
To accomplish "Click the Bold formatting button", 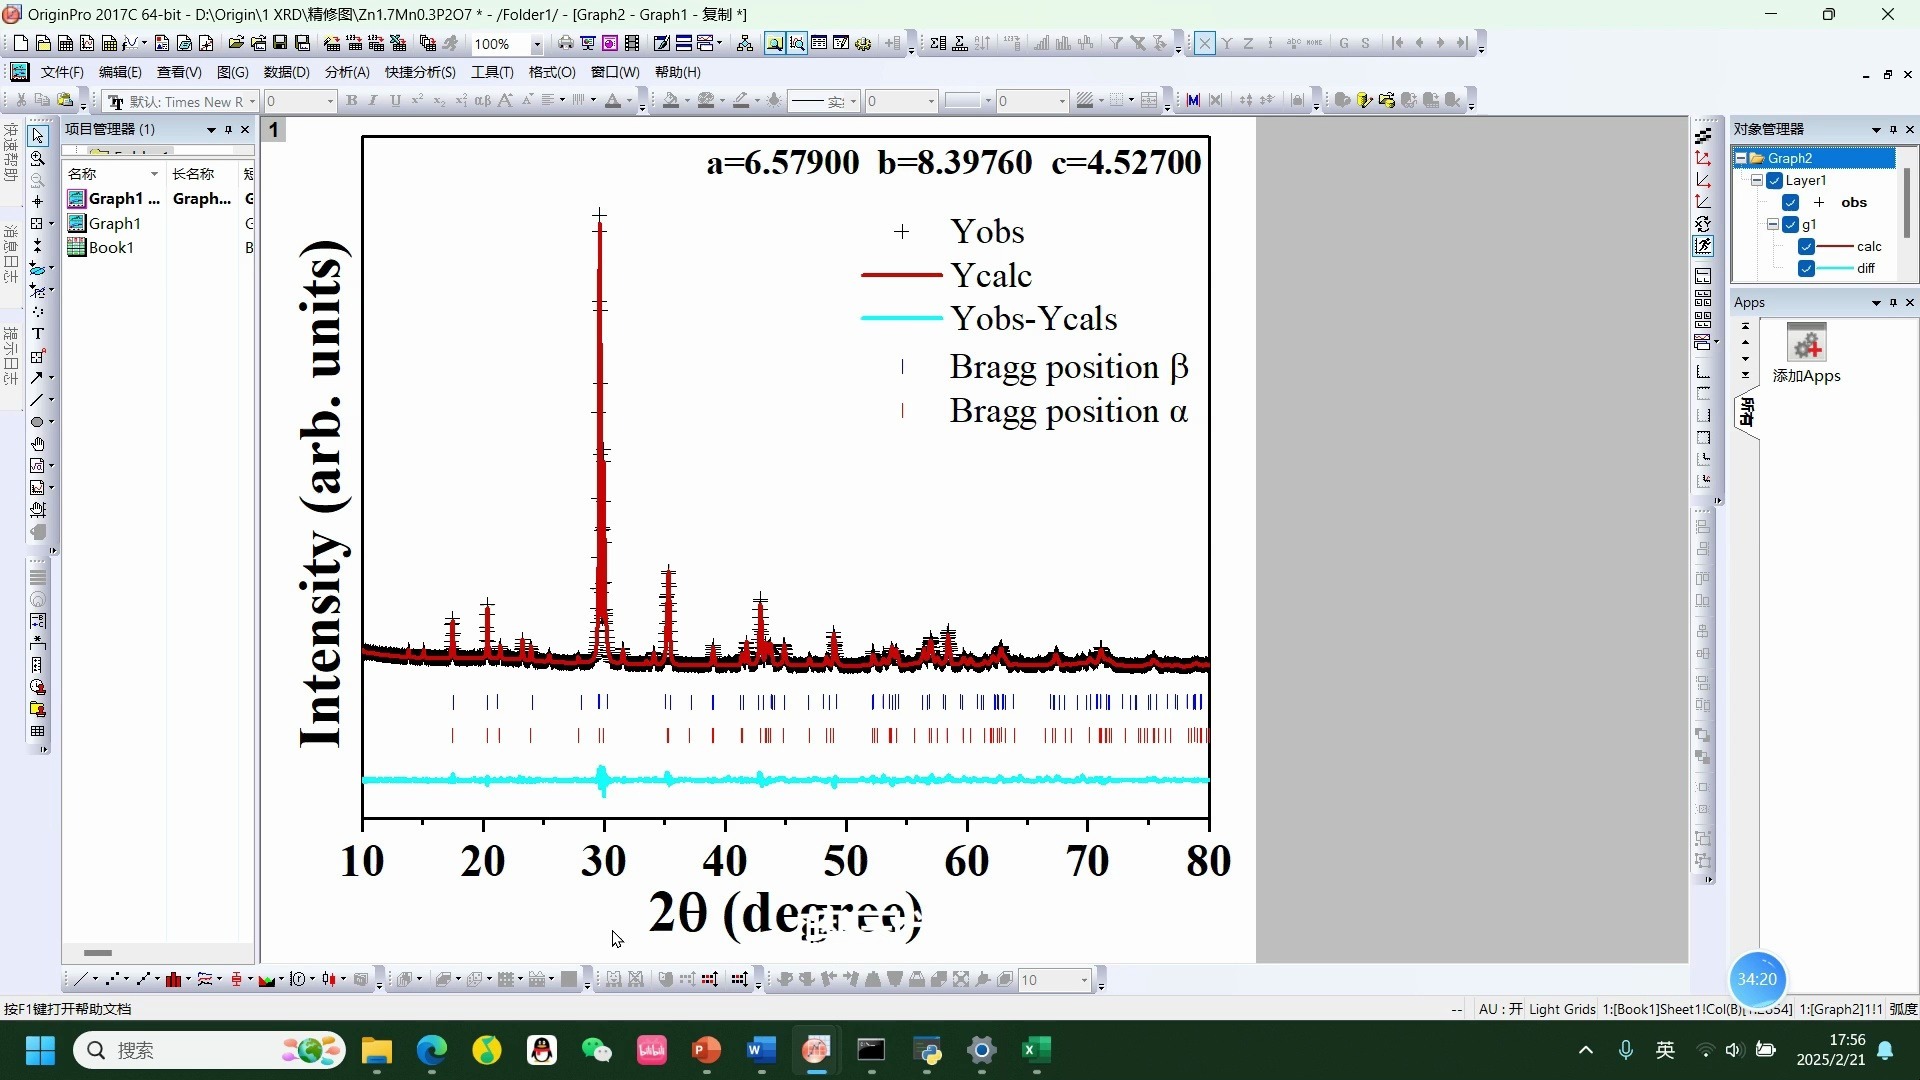I will 351,101.
